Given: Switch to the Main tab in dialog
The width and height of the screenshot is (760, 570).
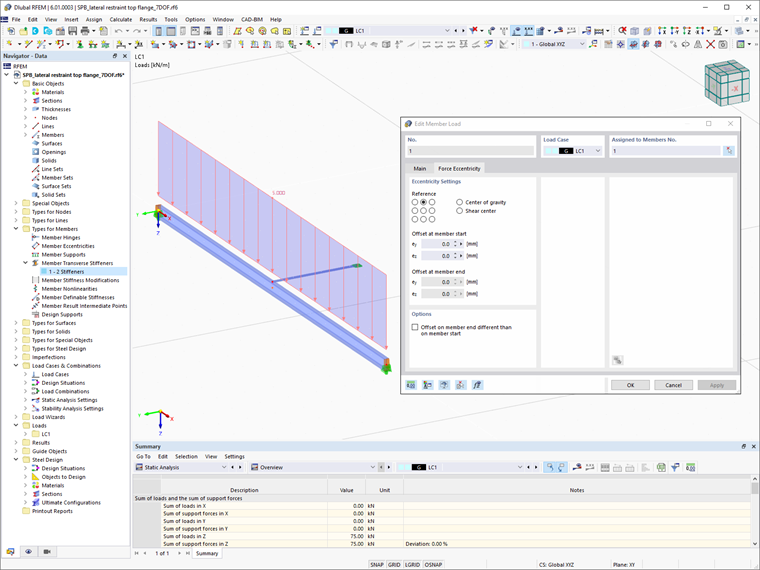Looking at the screenshot, I should pyautogui.click(x=420, y=169).
